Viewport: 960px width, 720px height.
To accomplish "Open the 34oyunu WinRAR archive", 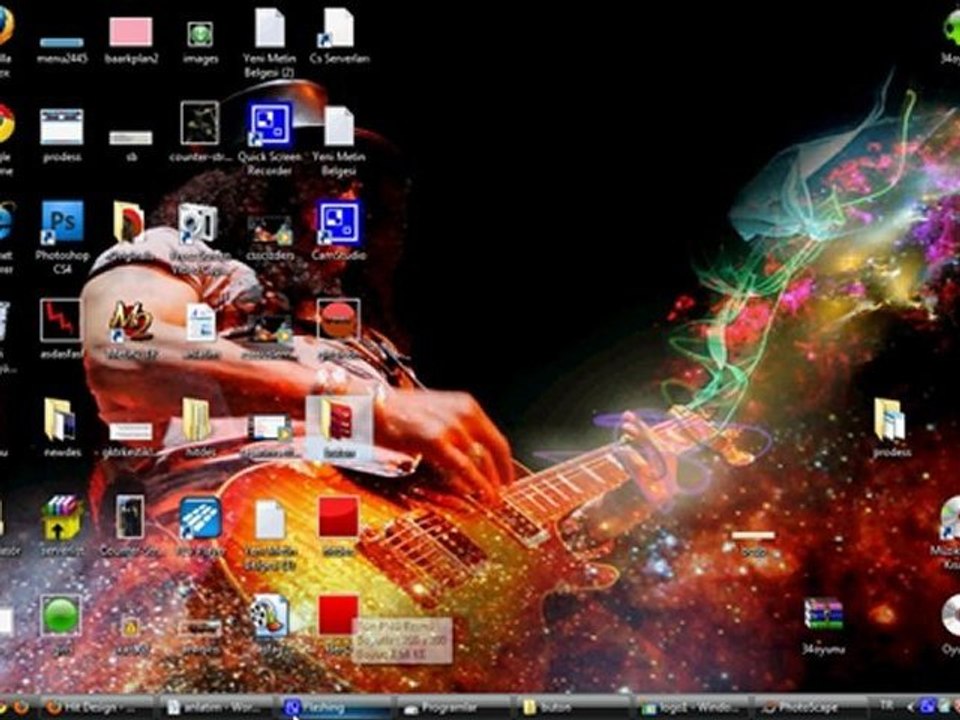I will click(x=823, y=615).
